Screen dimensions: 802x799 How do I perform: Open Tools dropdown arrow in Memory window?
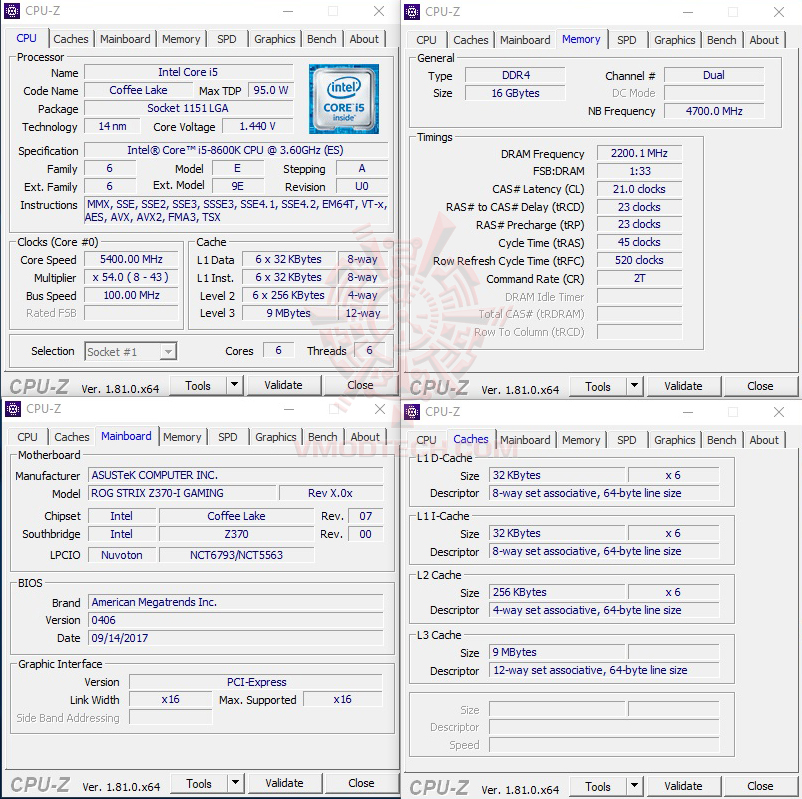pyautogui.click(x=634, y=386)
